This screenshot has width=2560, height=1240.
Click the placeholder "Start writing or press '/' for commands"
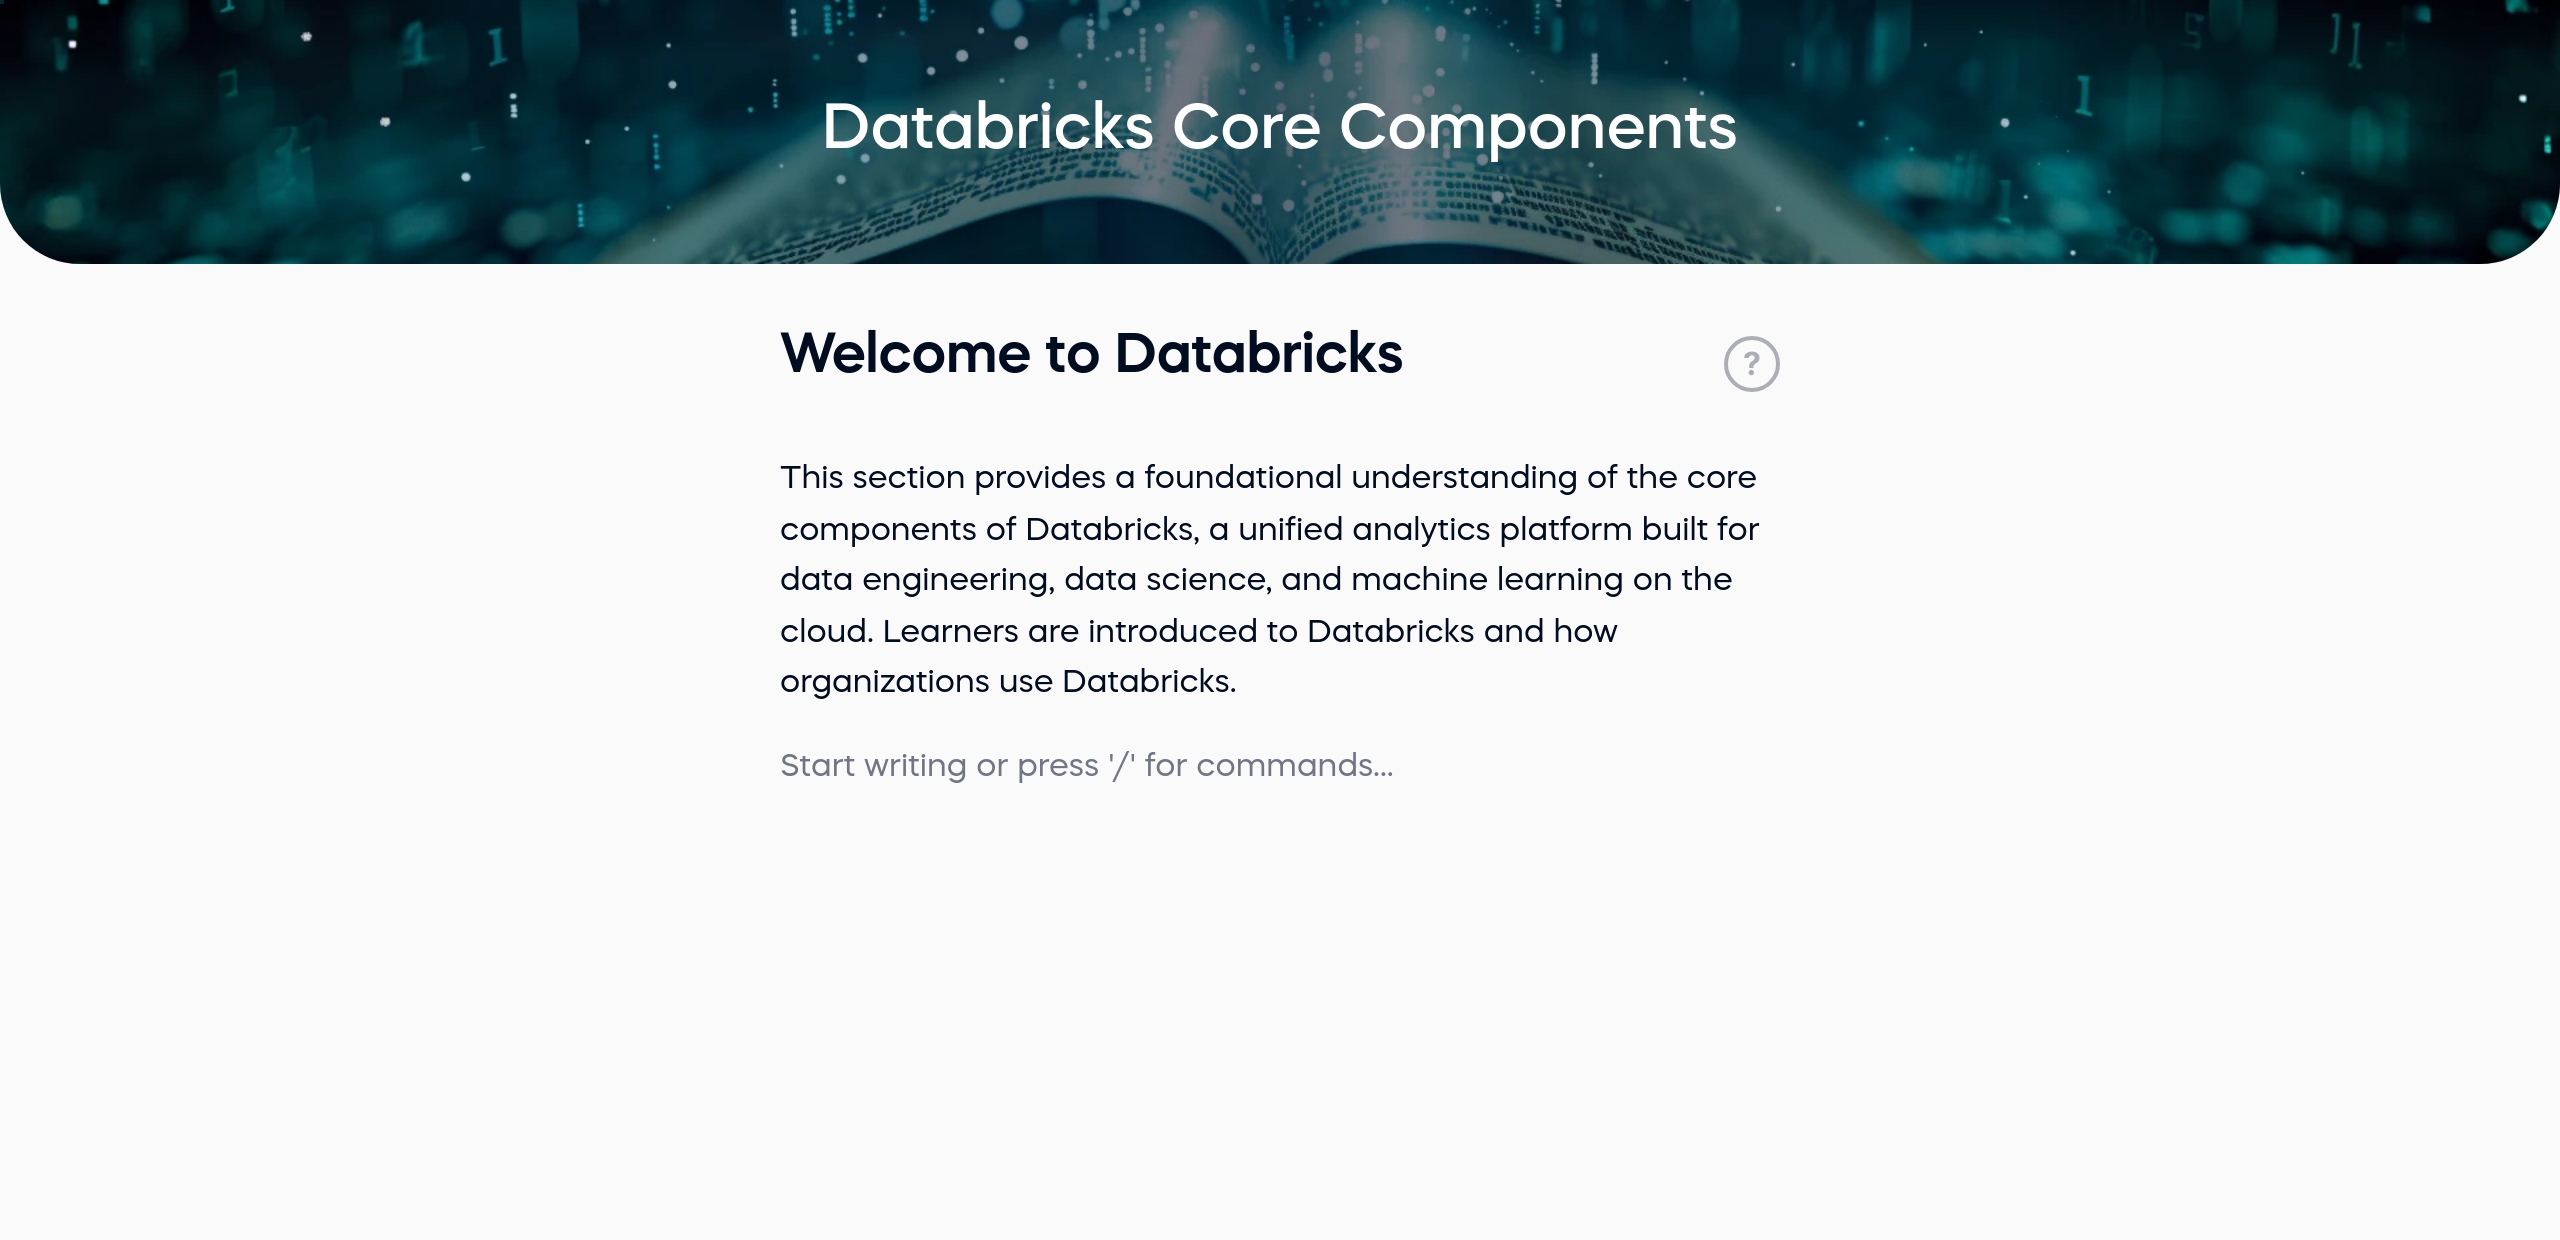1087,765
